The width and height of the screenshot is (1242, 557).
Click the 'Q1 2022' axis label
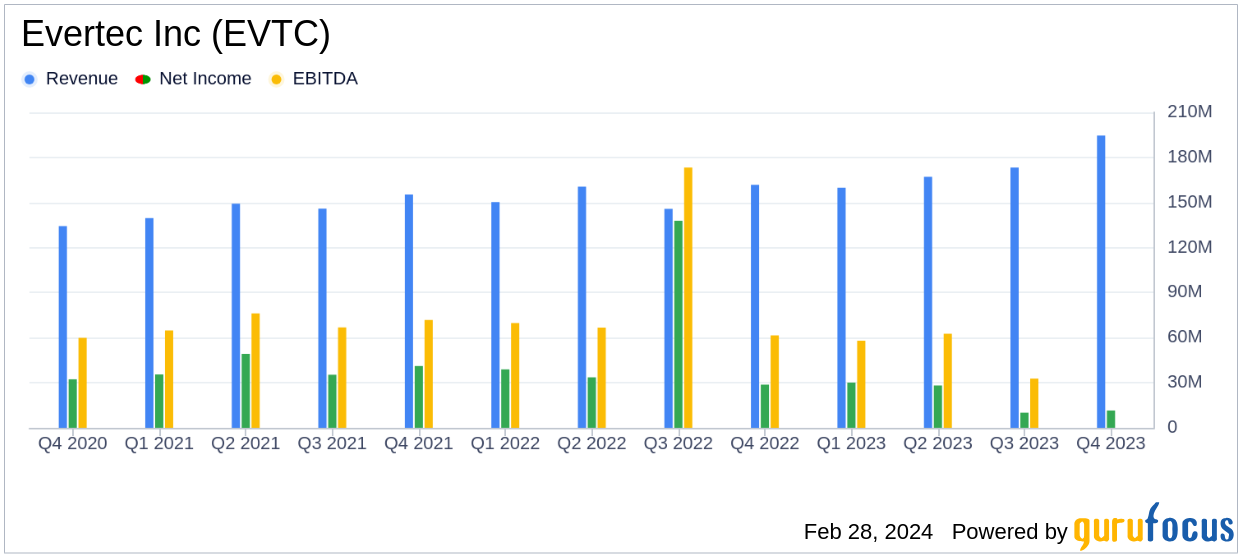(x=505, y=444)
